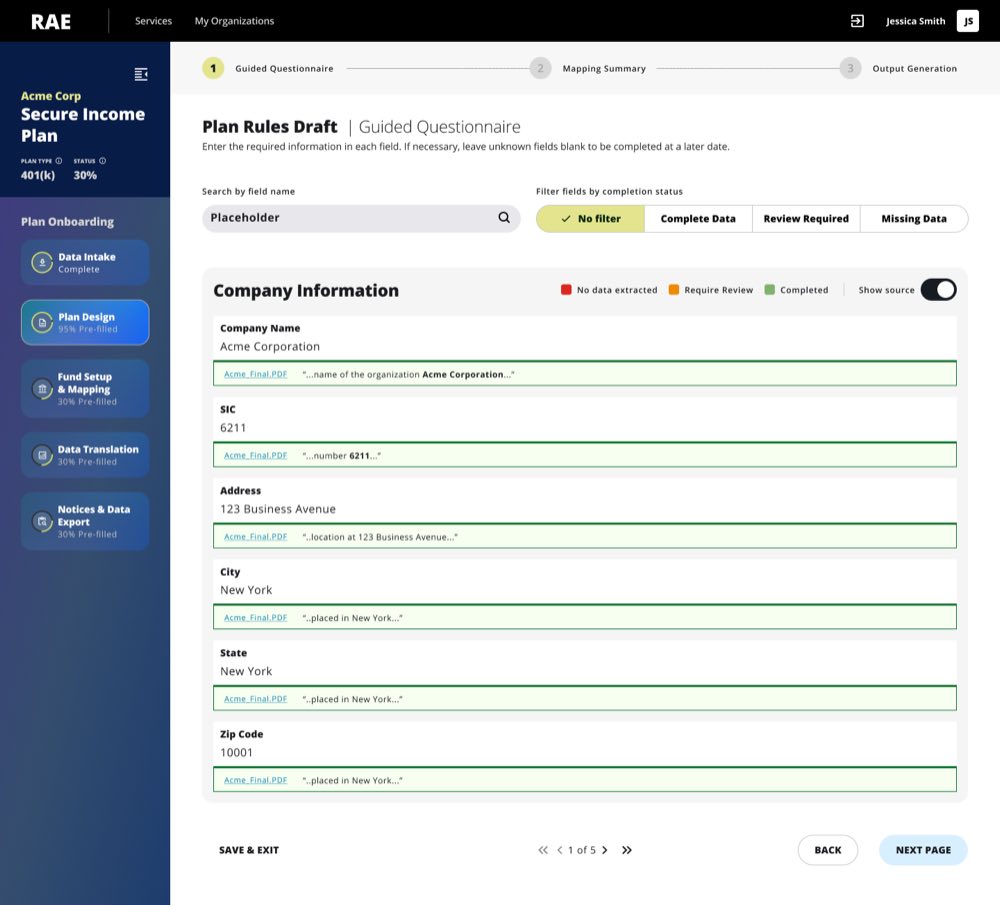Filter by Missing Data
The height and width of the screenshot is (905, 1000).
pyautogui.click(x=914, y=219)
